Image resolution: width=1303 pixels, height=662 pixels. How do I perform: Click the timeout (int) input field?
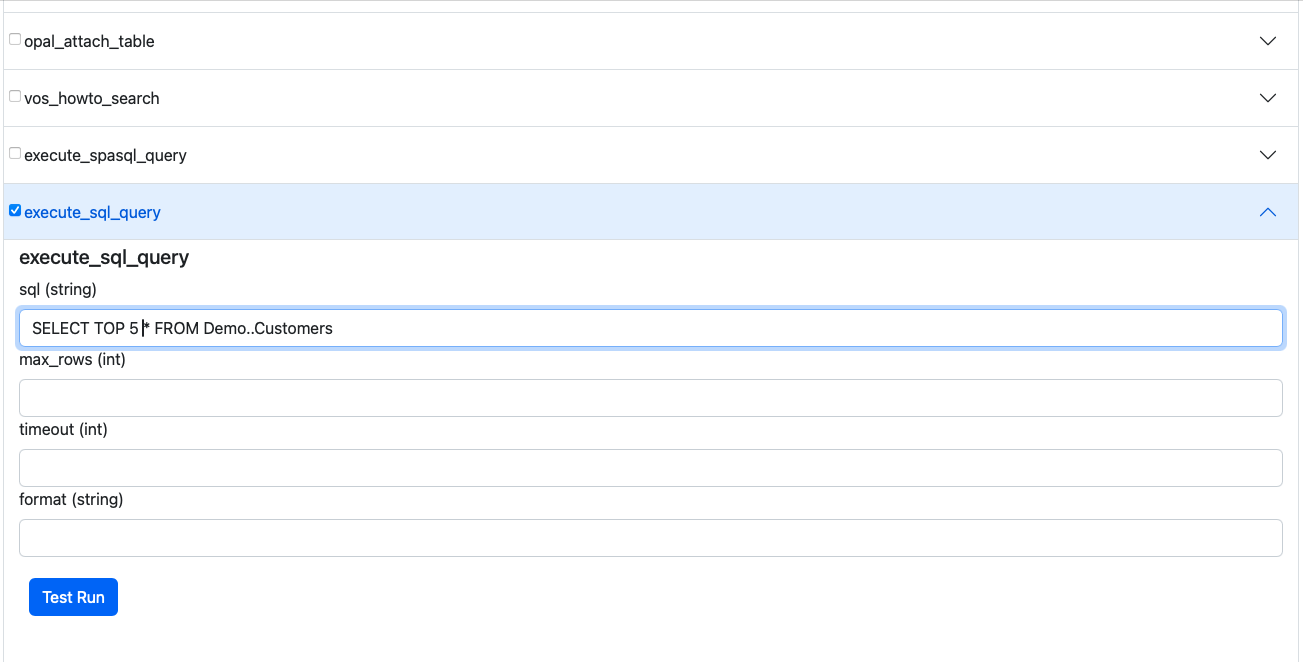click(x=651, y=468)
